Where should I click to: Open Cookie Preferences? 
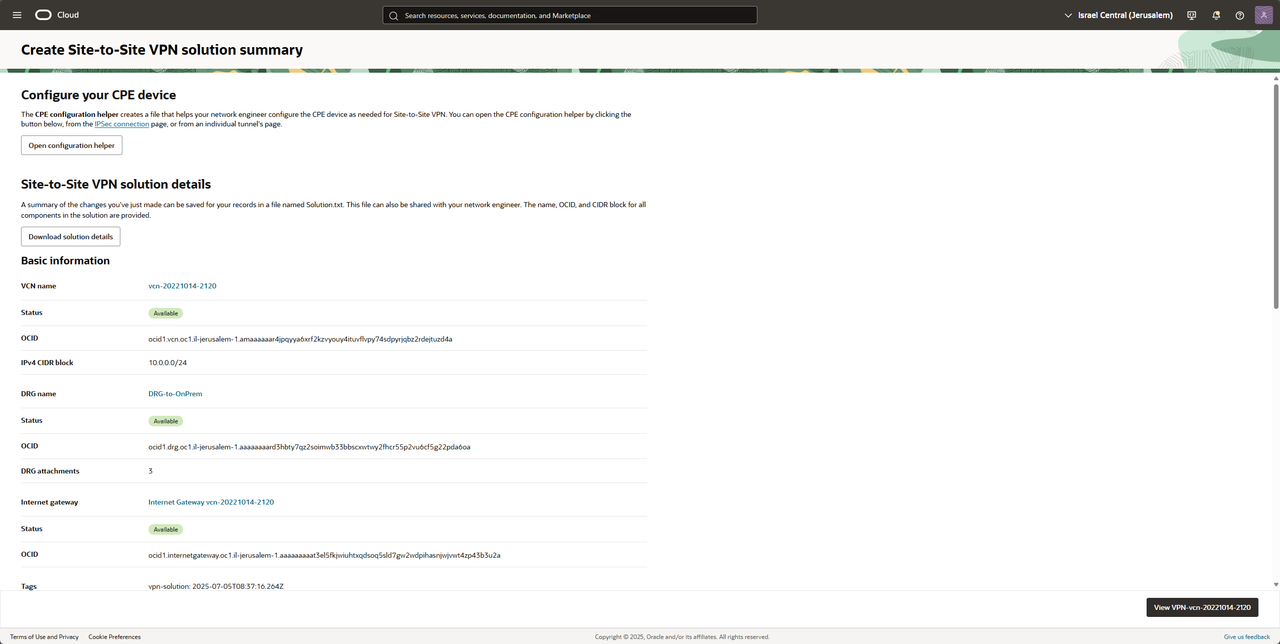[114, 637]
